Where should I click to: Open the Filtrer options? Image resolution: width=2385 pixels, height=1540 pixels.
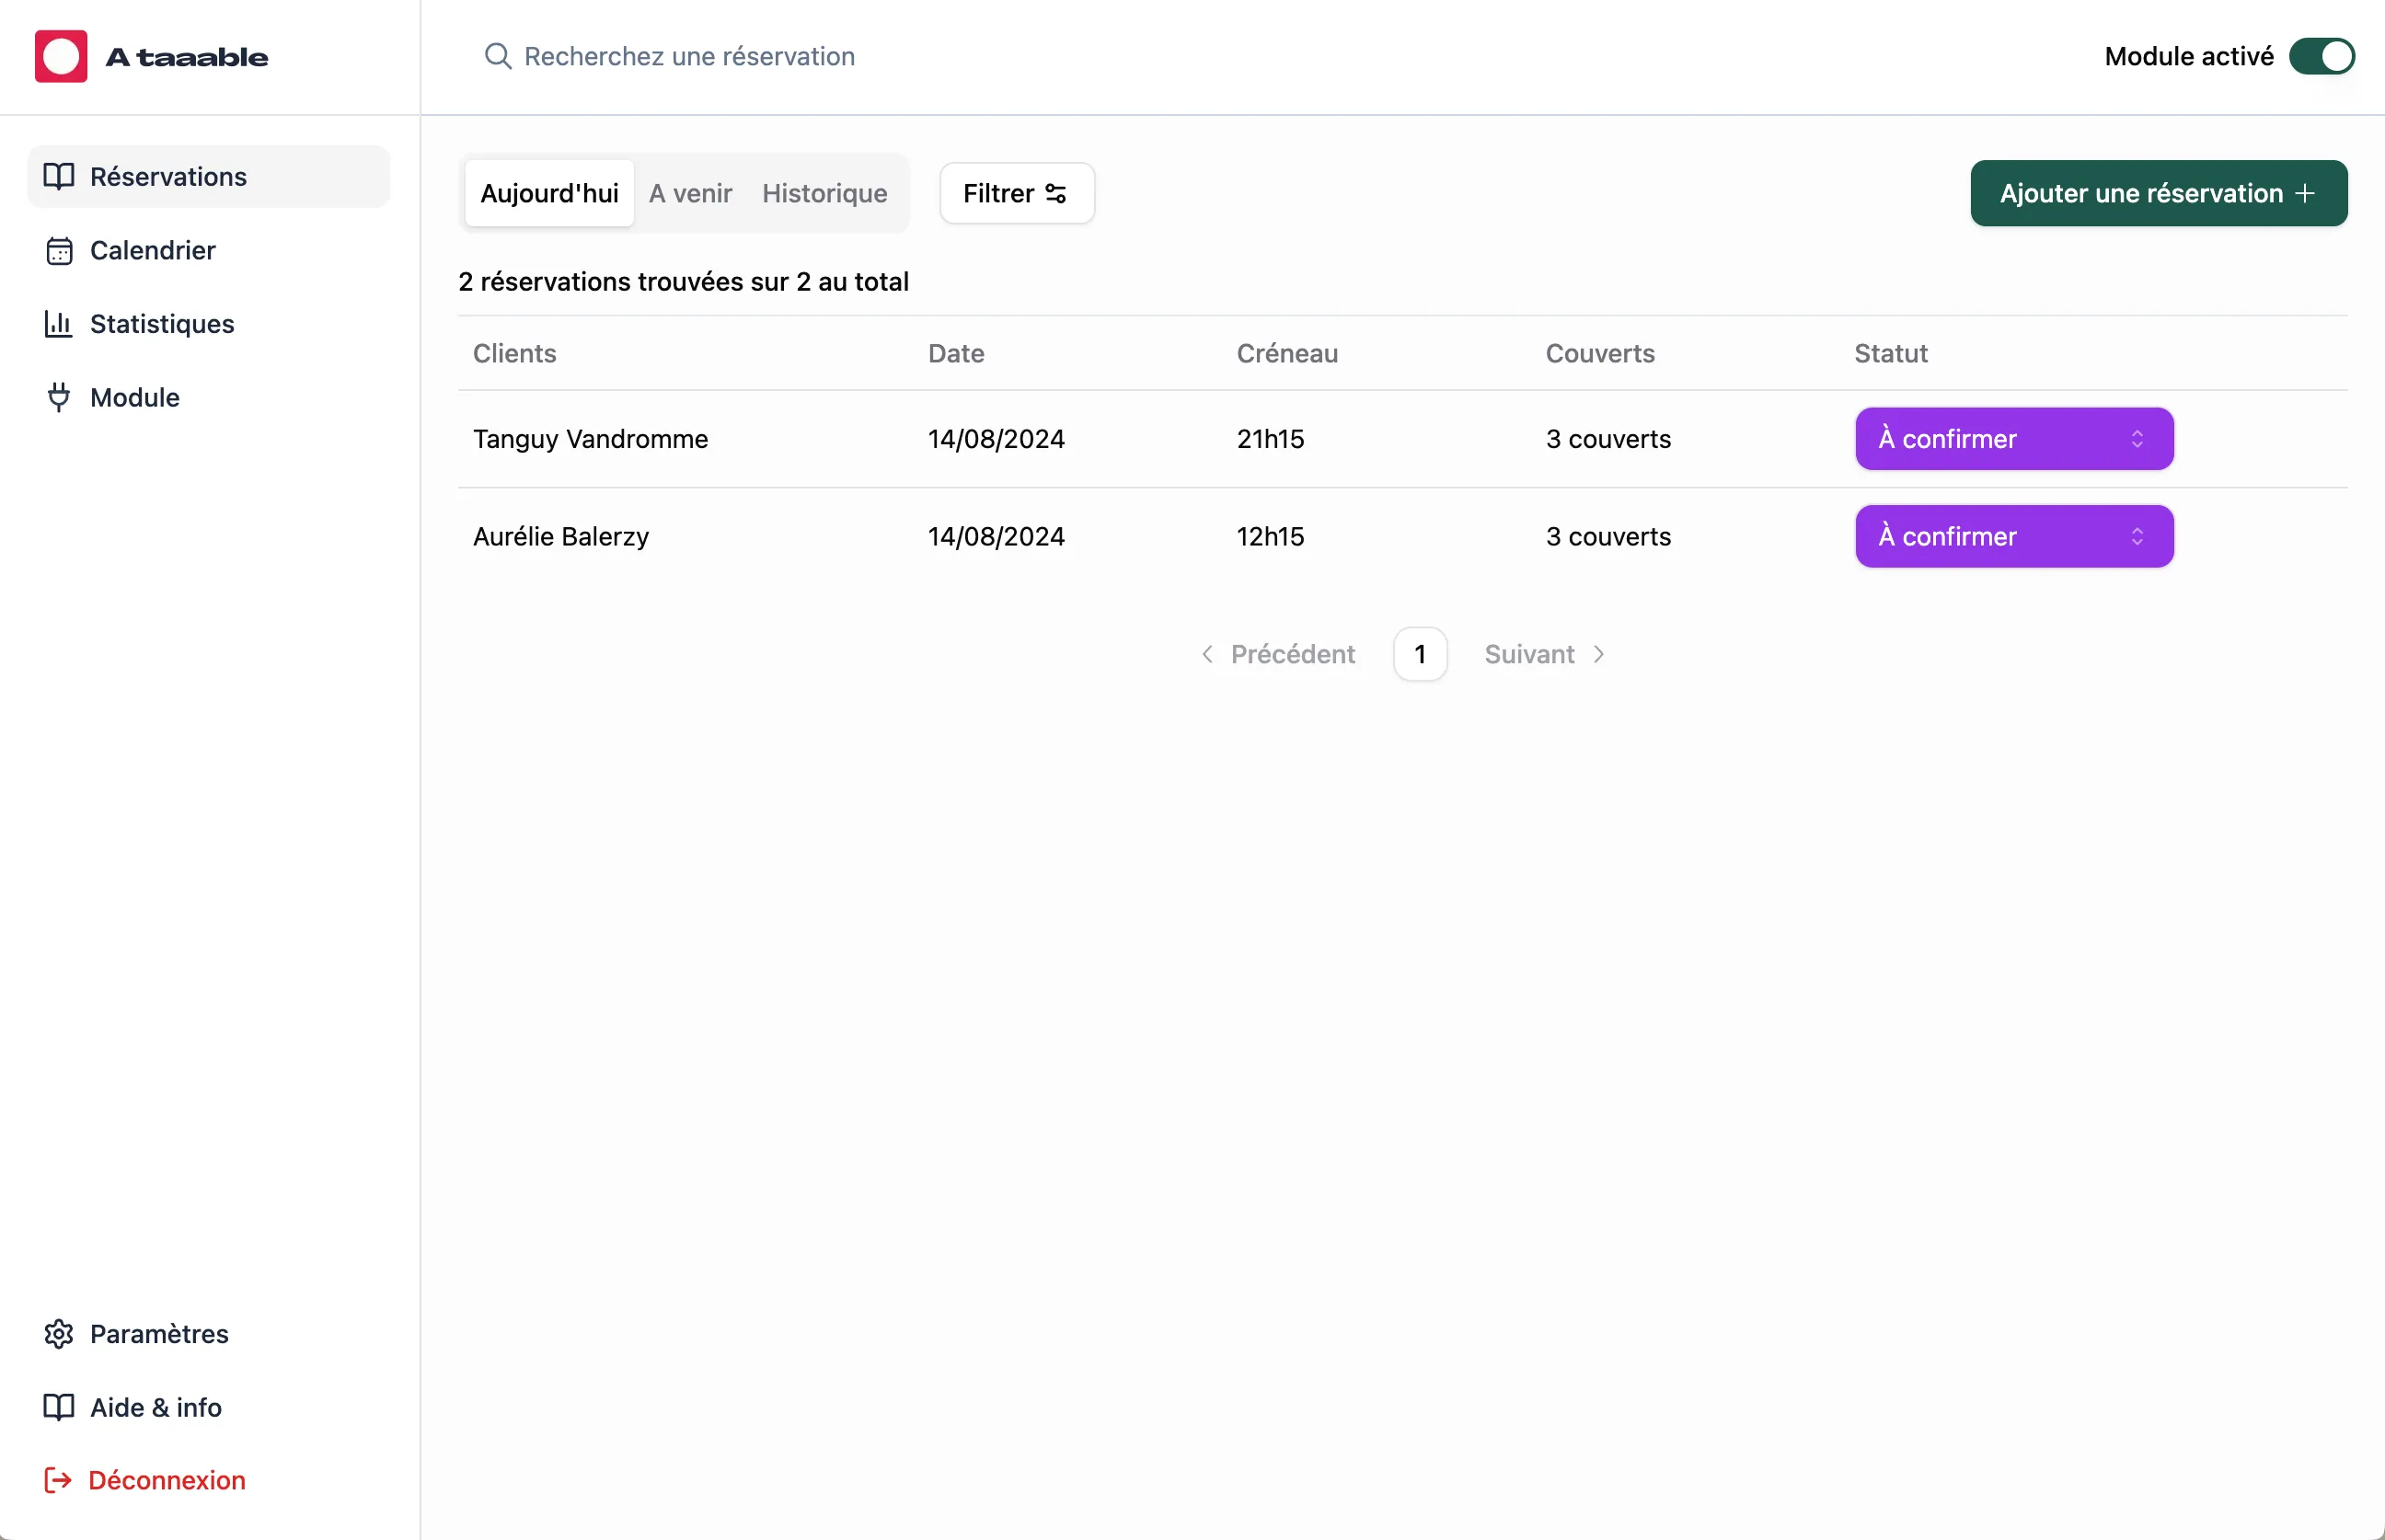click(x=1016, y=193)
